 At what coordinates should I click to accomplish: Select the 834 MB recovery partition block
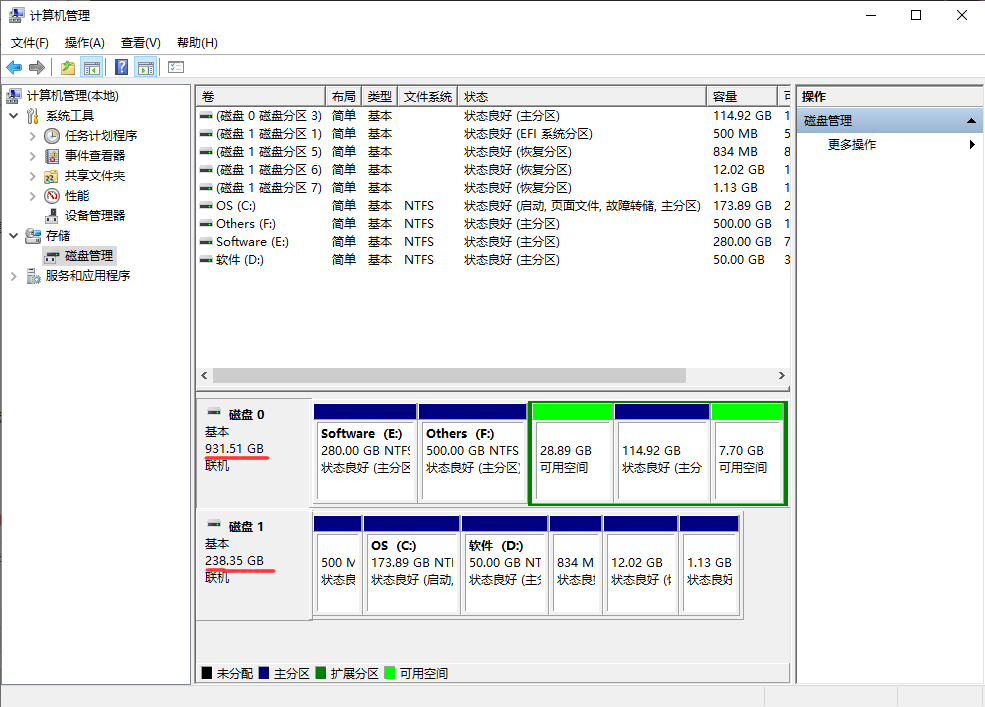(575, 566)
